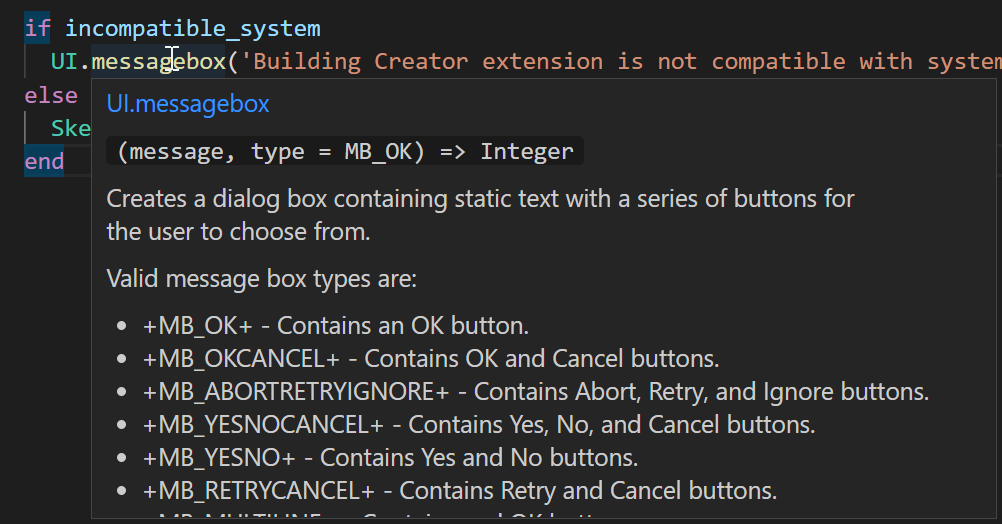Place cursor on incompatible_system identifier
1002x524 pixels.
point(193,29)
